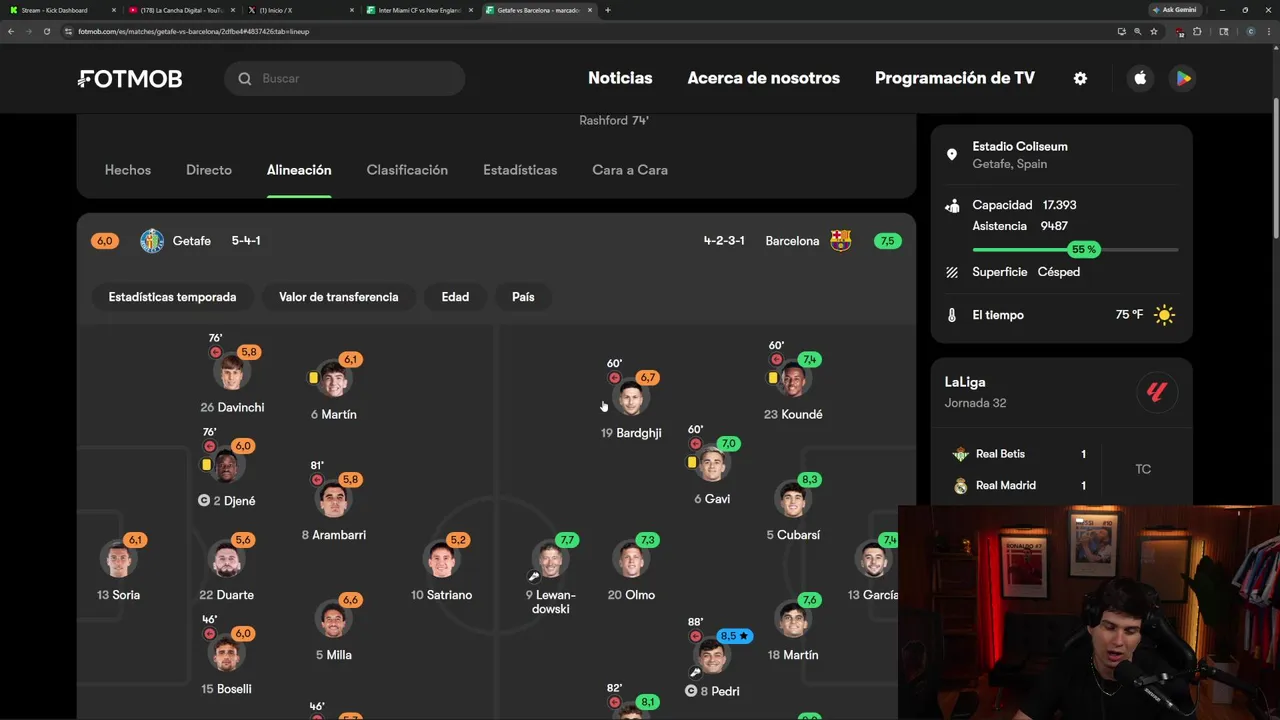Open Ask Gemini in Chrome

point(1174,10)
